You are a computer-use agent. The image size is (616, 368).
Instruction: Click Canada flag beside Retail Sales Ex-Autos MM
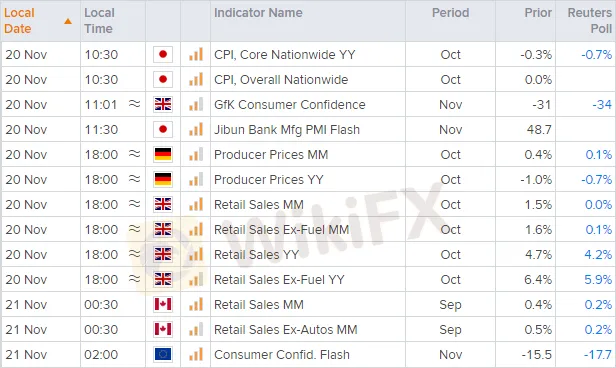[x=163, y=329]
